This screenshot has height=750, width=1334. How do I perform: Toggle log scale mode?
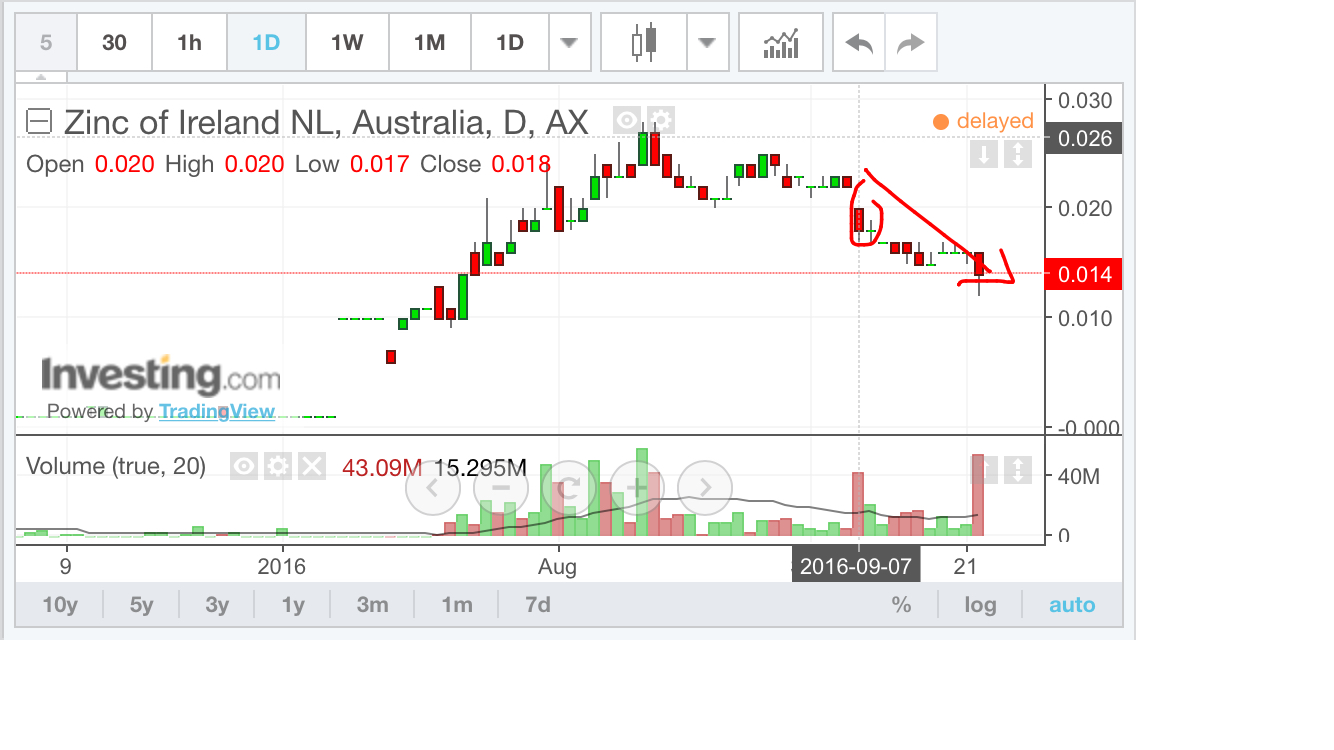(x=980, y=605)
